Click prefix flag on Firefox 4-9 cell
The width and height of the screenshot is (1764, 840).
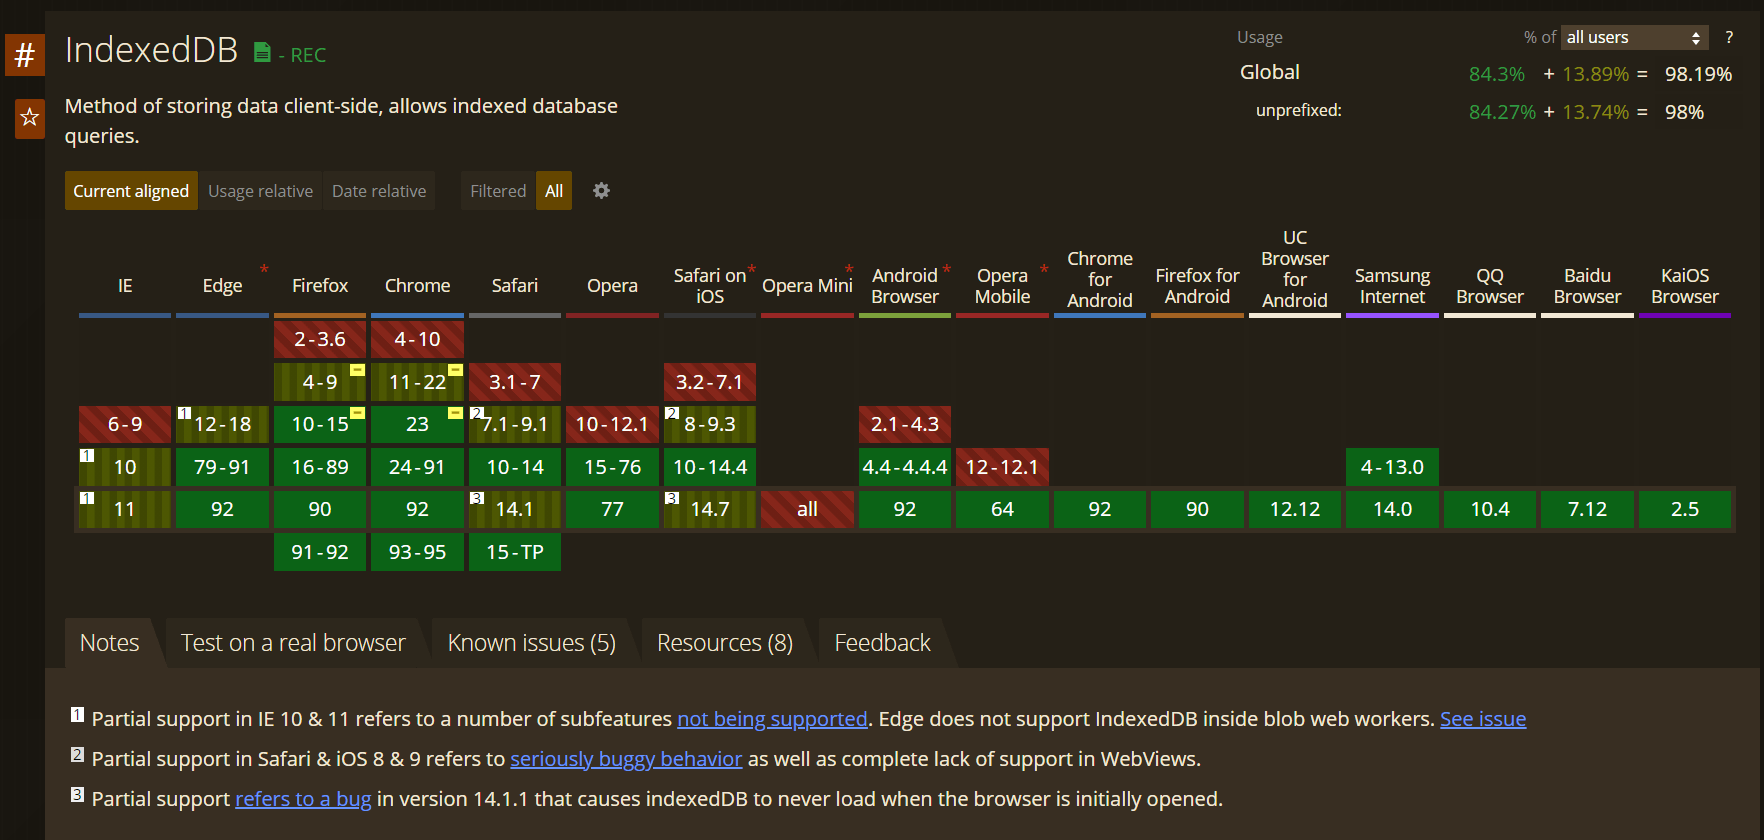[x=357, y=370]
